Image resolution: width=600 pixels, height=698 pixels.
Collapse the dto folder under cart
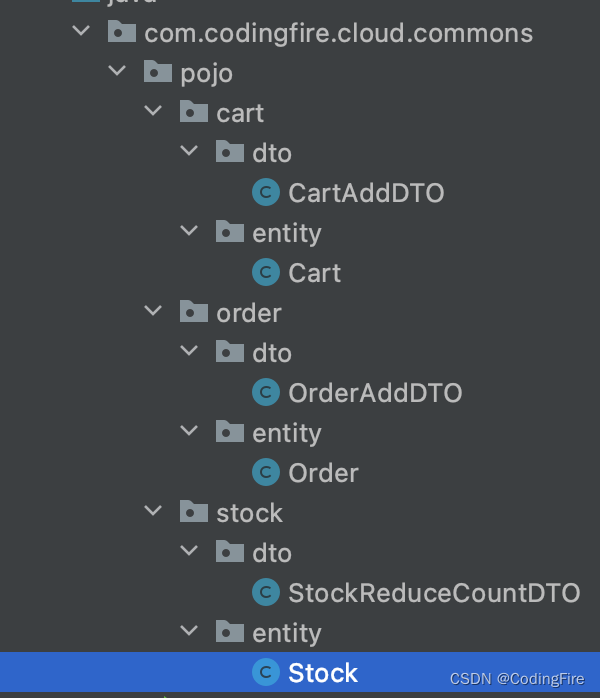[189, 151]
